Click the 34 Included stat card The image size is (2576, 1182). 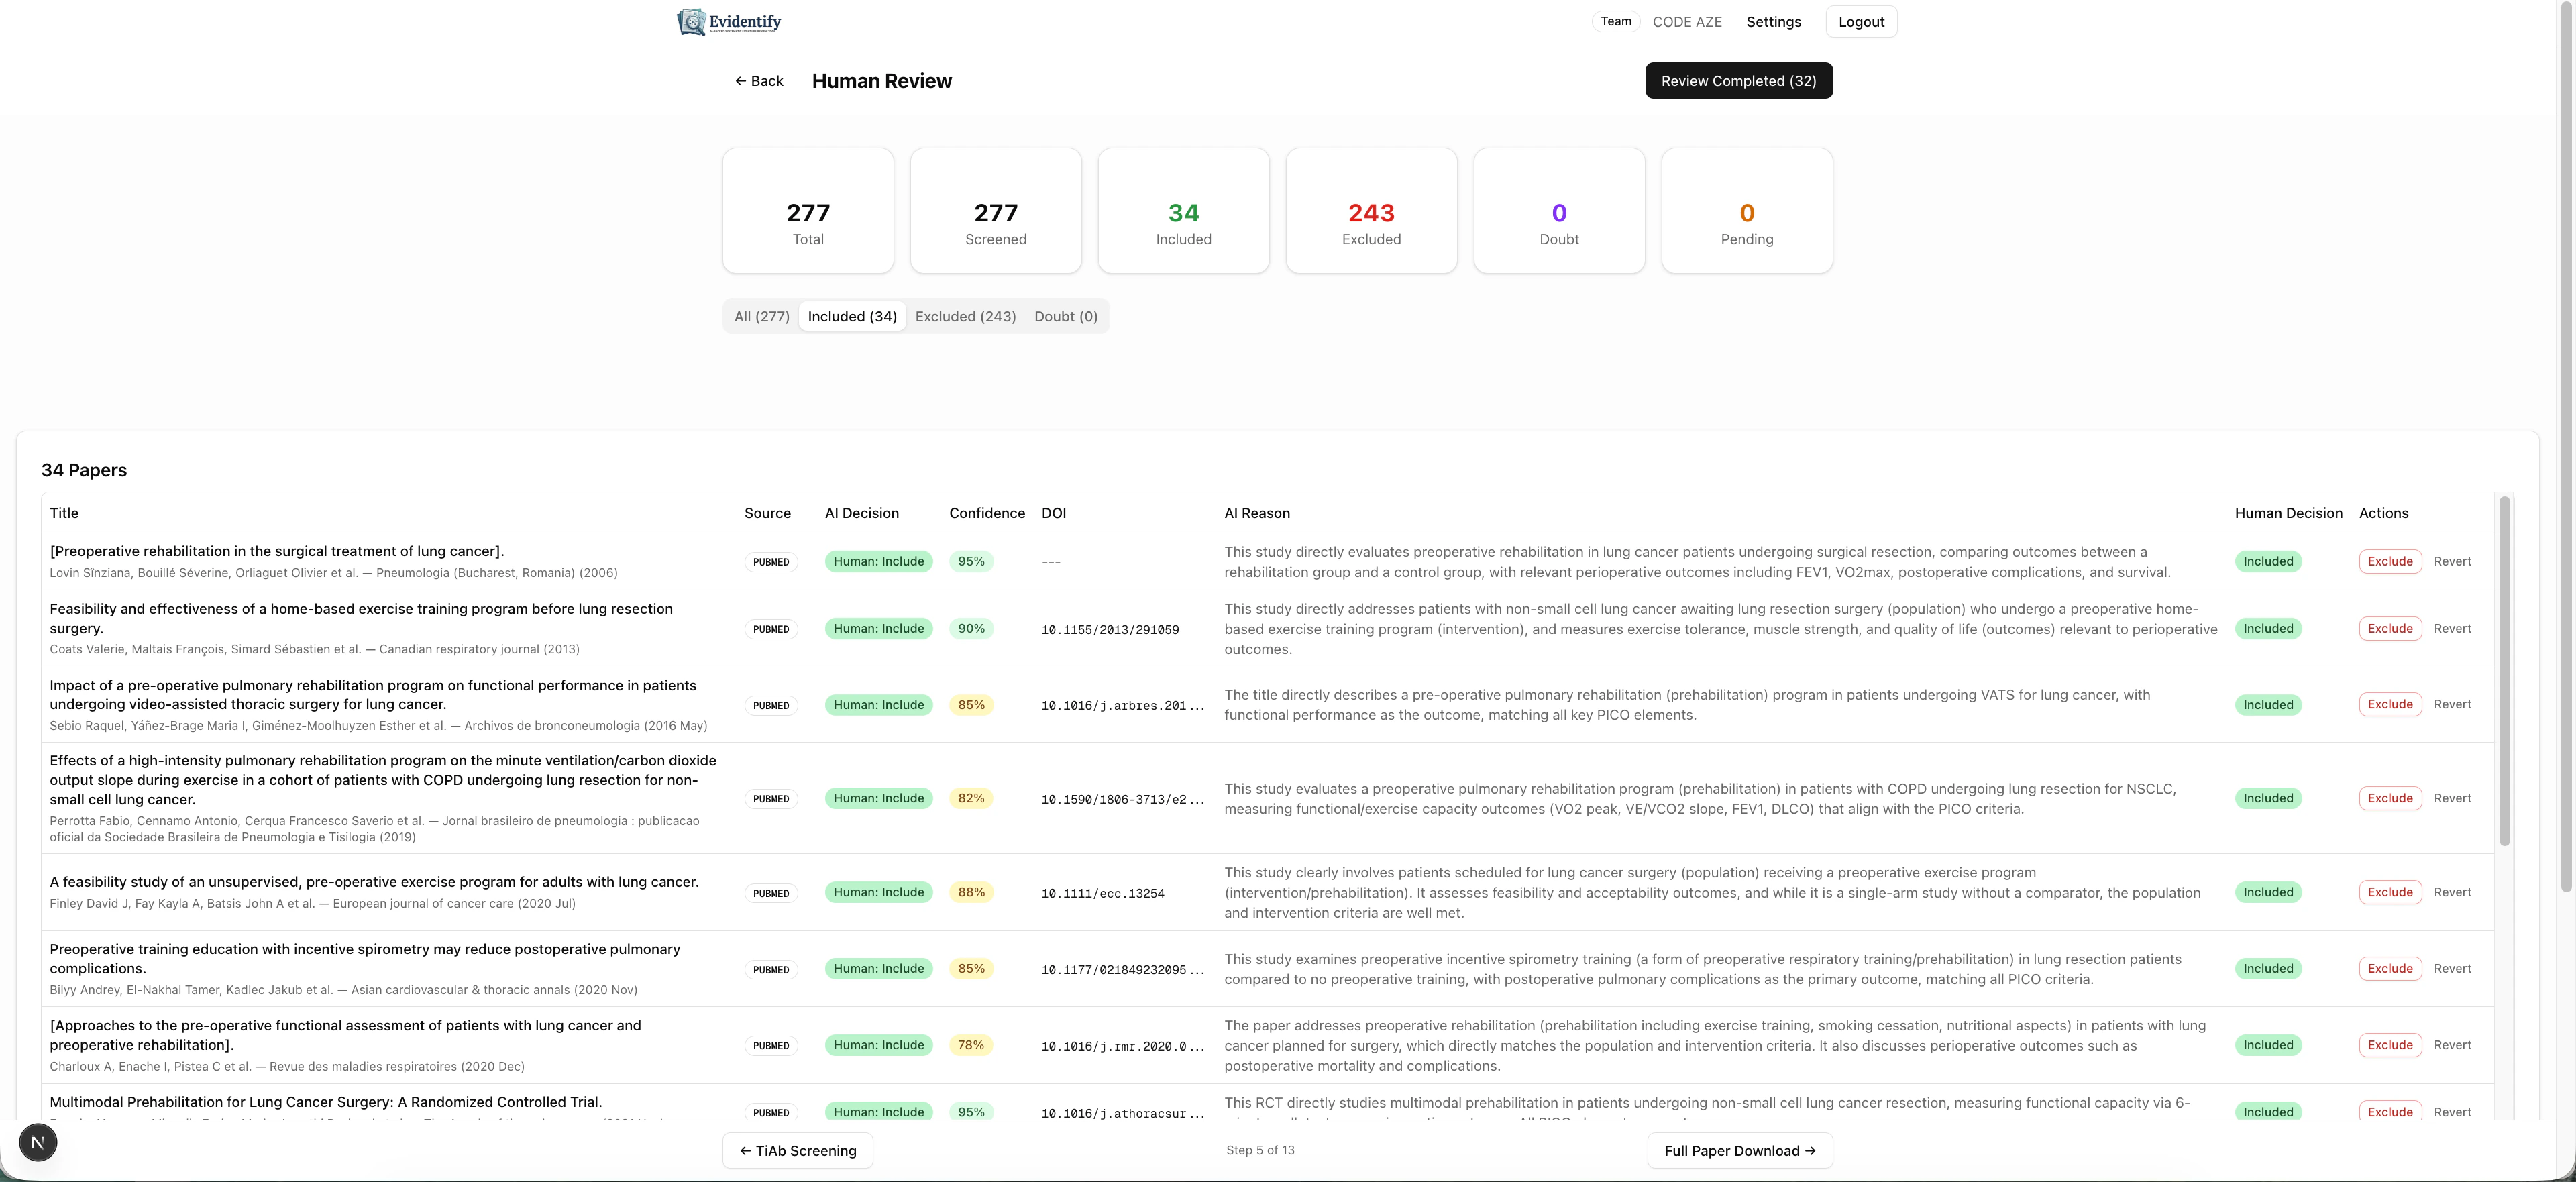click(x=1184, y=211)
